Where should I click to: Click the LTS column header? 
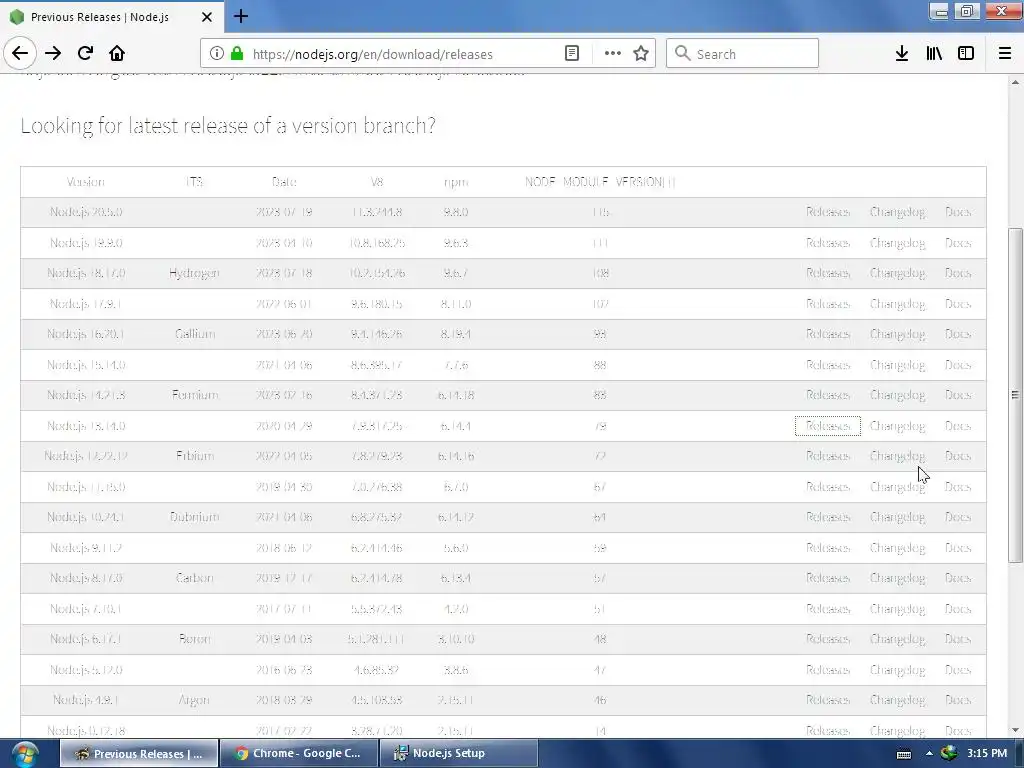coord(195,182)
